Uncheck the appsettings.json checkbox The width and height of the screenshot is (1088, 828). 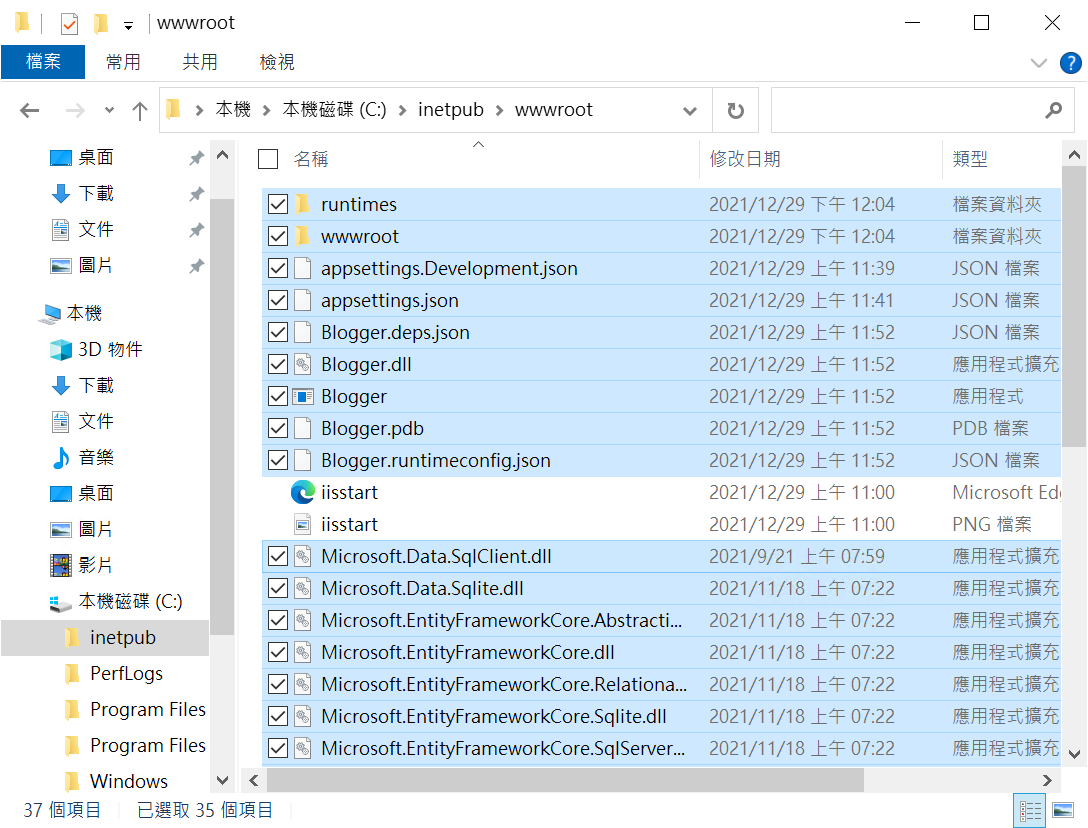tap(278, 301)
